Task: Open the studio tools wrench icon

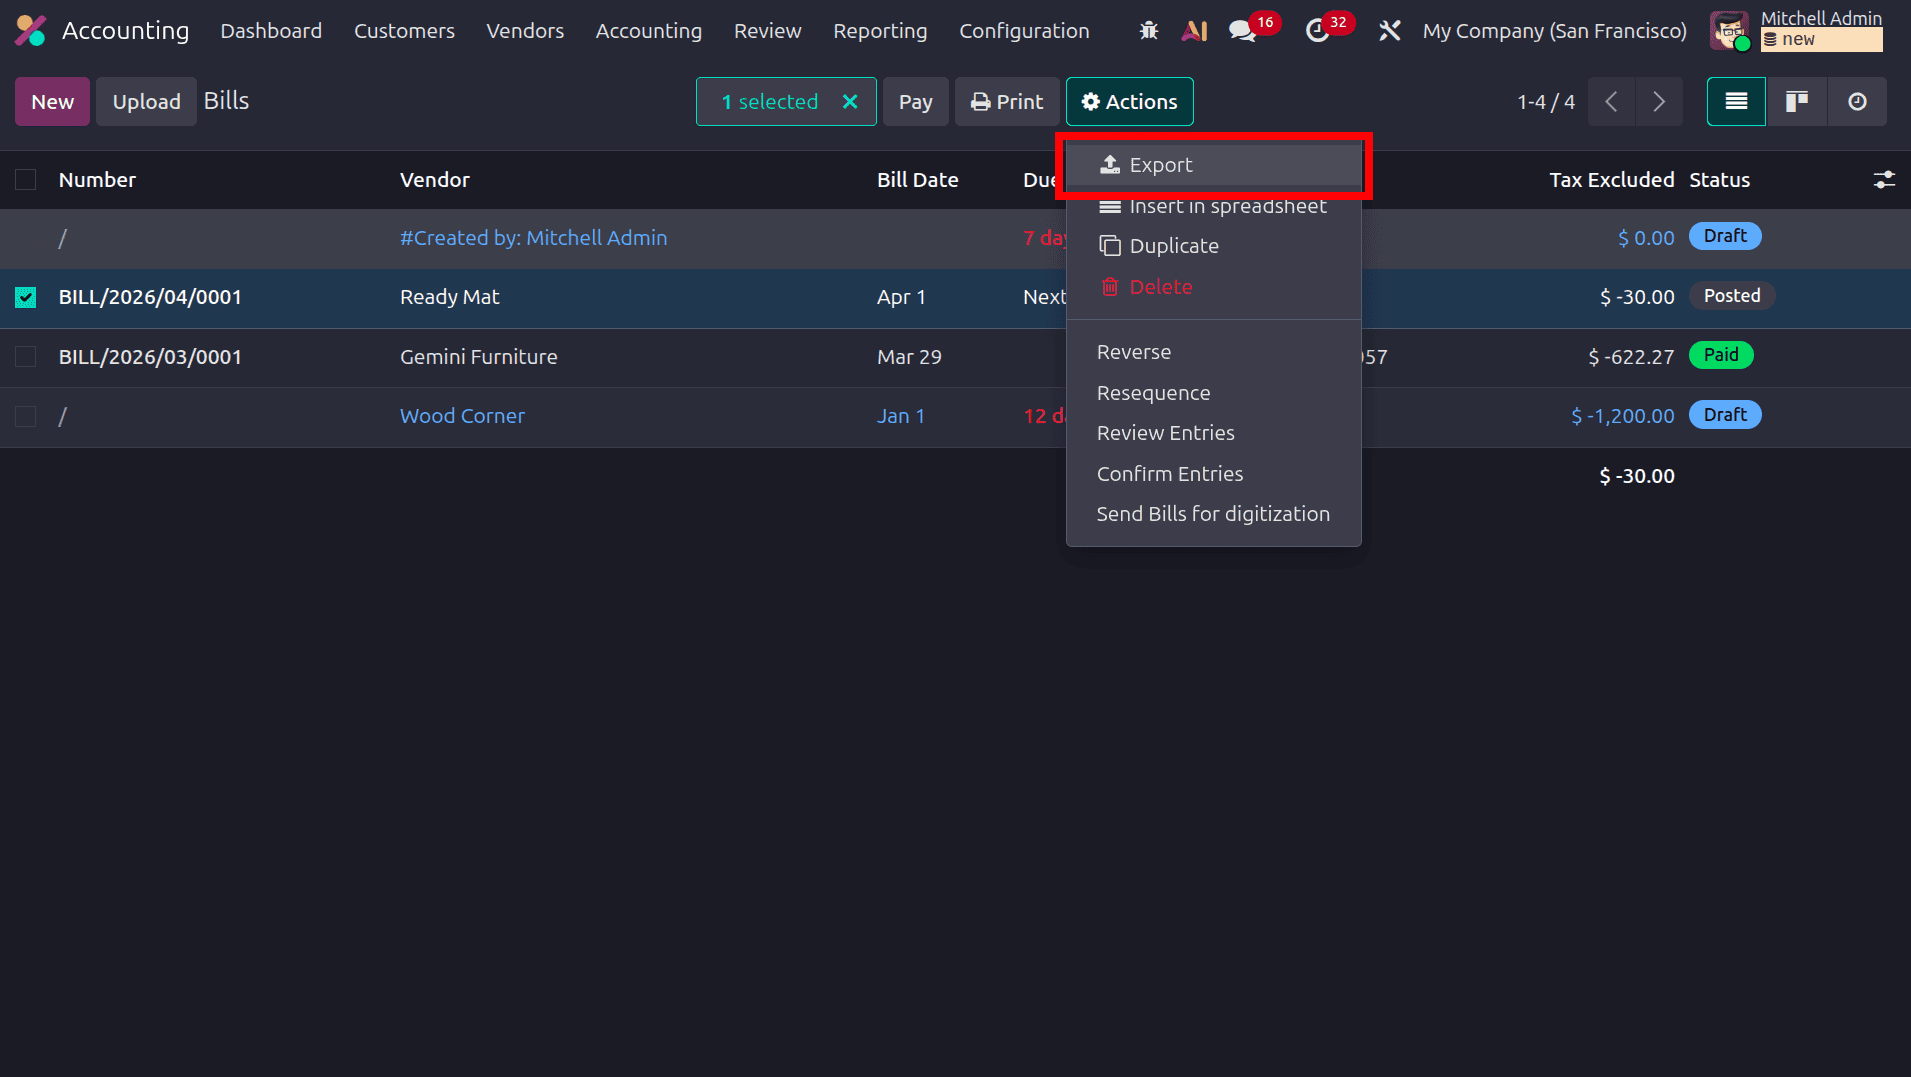Action: tap(1390, 31)
